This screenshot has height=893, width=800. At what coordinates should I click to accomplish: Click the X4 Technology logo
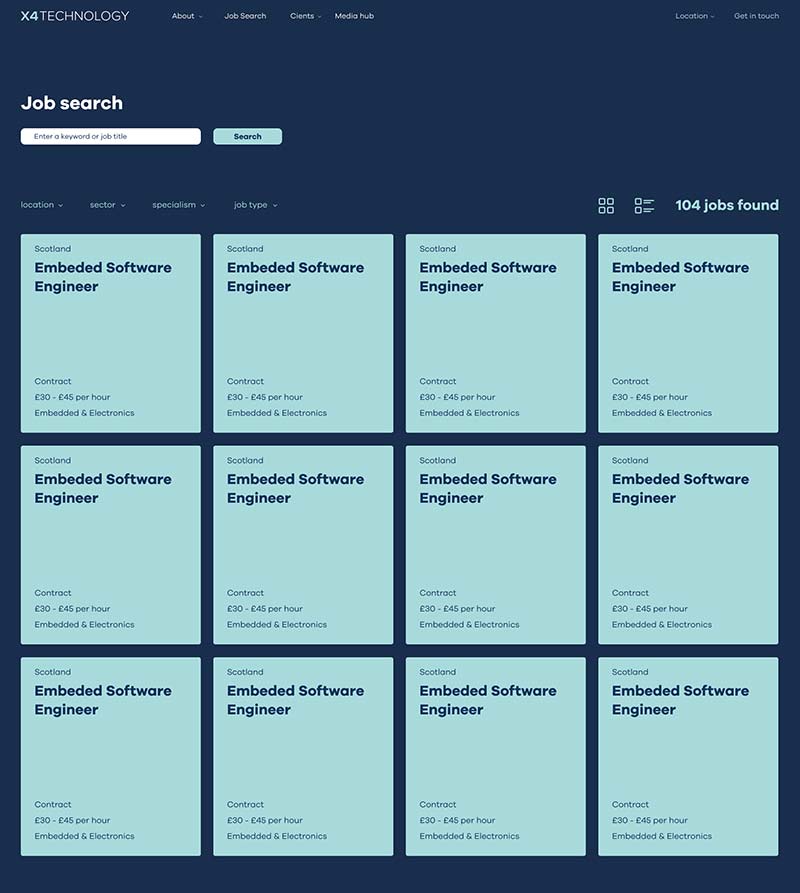tap(75, 16)
